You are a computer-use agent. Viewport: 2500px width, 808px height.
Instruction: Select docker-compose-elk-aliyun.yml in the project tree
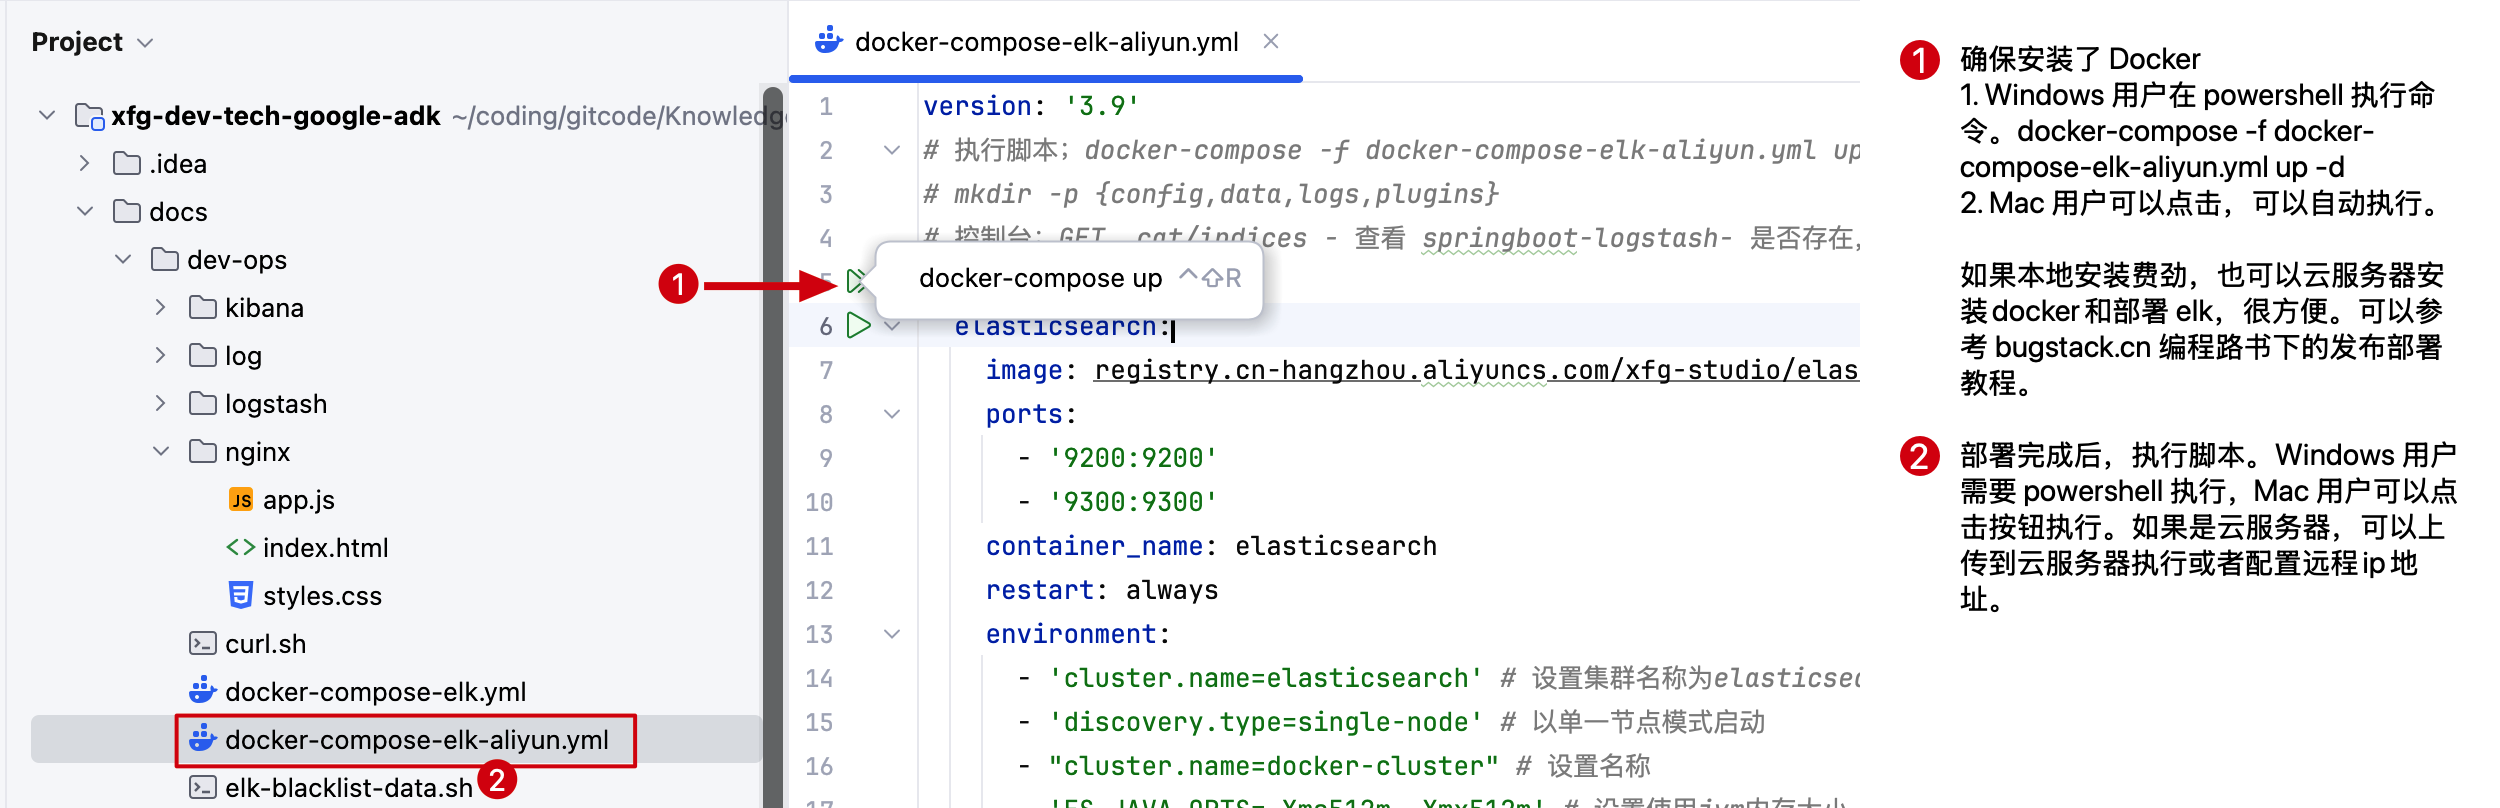[x=416, y=740]
